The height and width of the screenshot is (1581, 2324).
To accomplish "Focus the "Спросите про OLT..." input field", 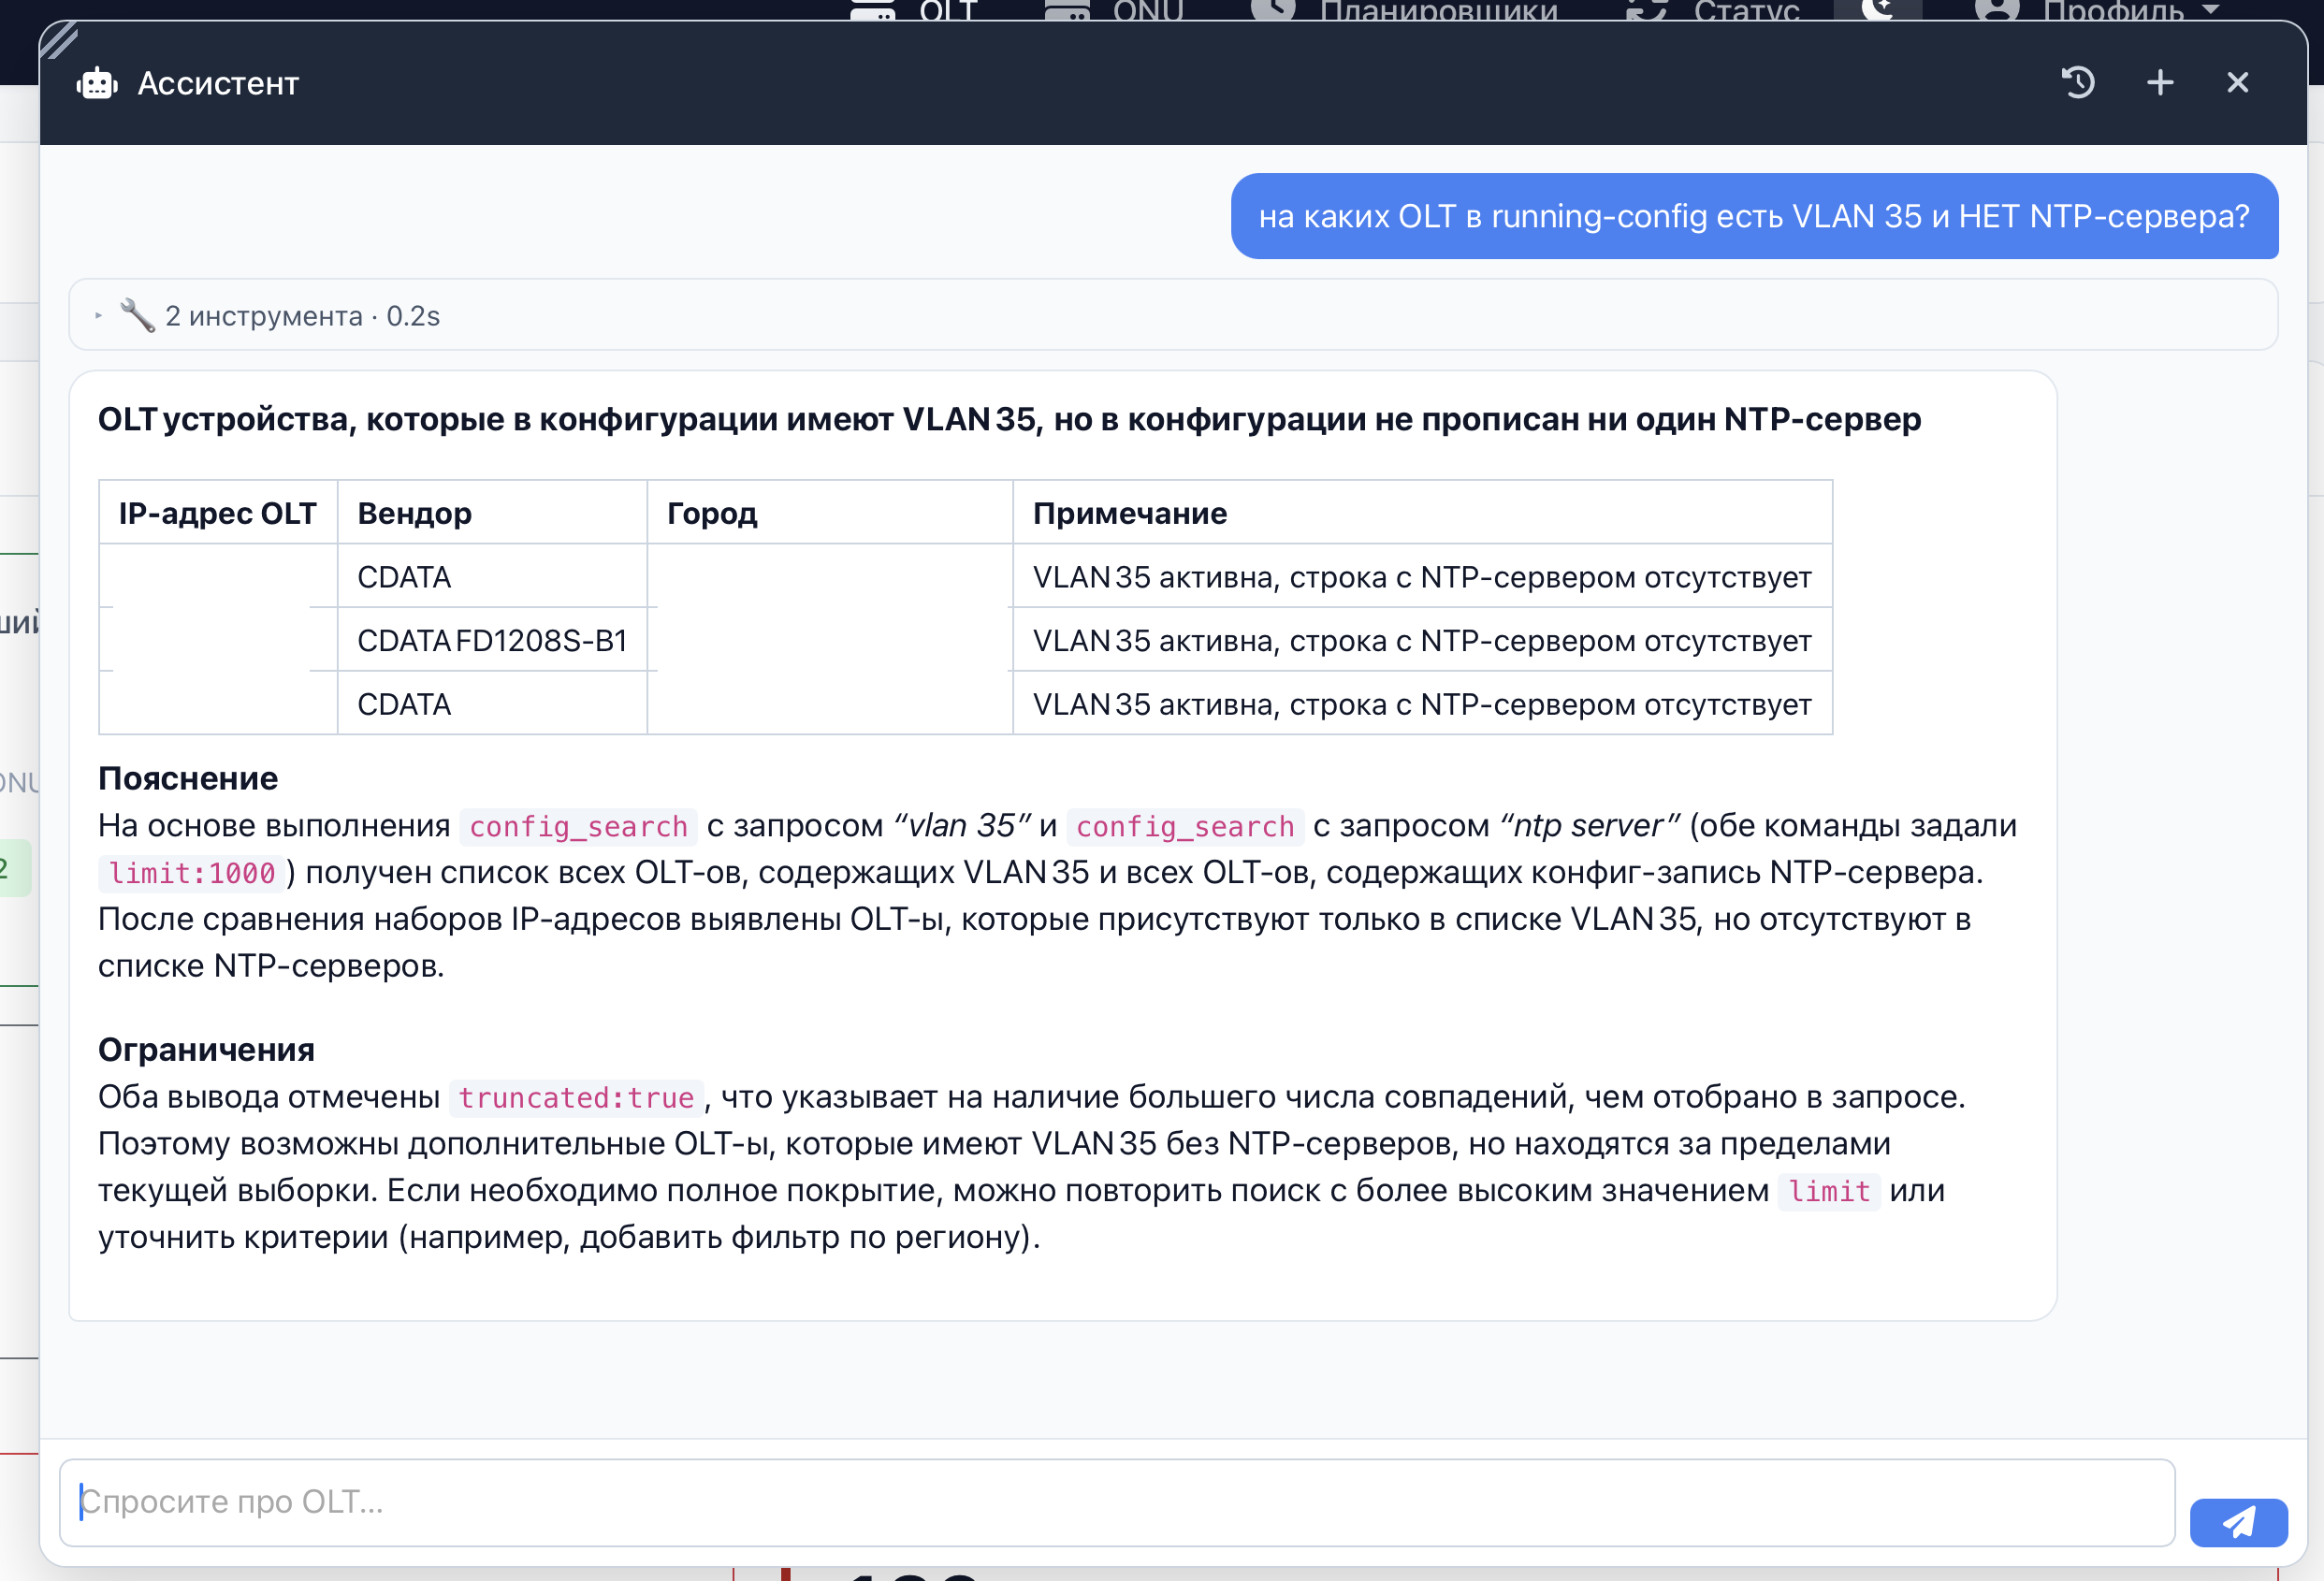I will click(x=1117, y=1502).
